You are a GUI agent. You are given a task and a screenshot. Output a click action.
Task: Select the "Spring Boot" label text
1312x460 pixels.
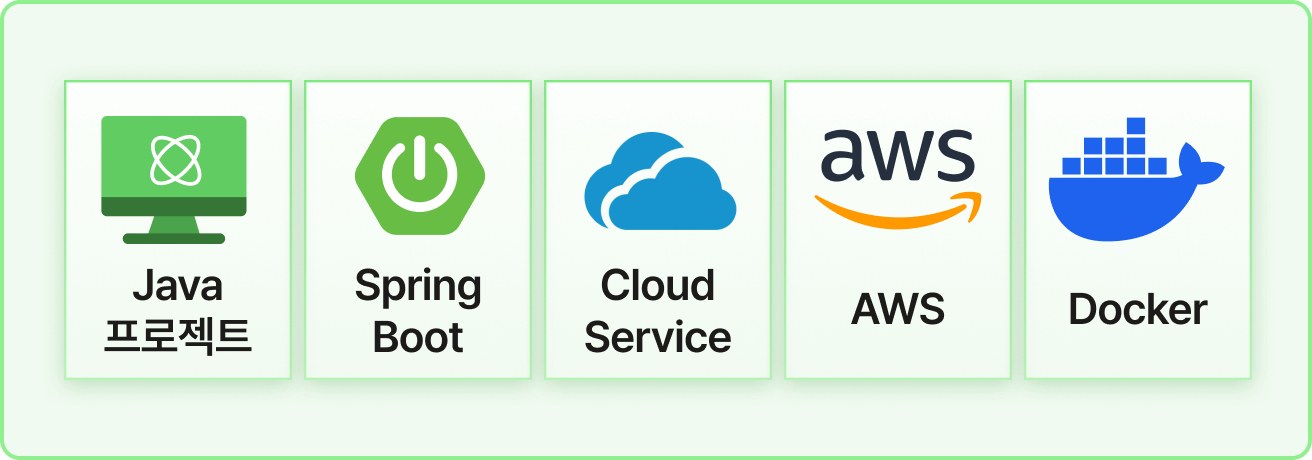point(418,312)
